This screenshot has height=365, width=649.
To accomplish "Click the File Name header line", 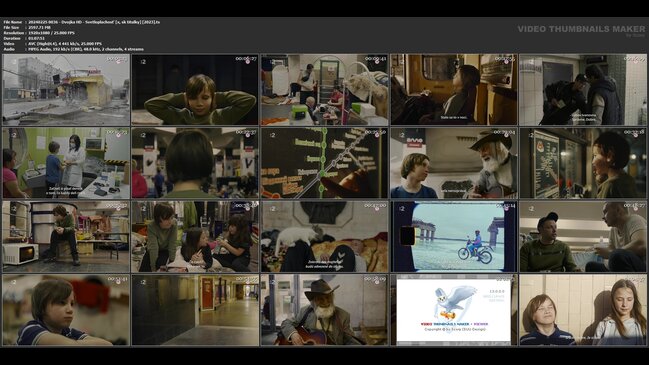I will click(82, 22).
